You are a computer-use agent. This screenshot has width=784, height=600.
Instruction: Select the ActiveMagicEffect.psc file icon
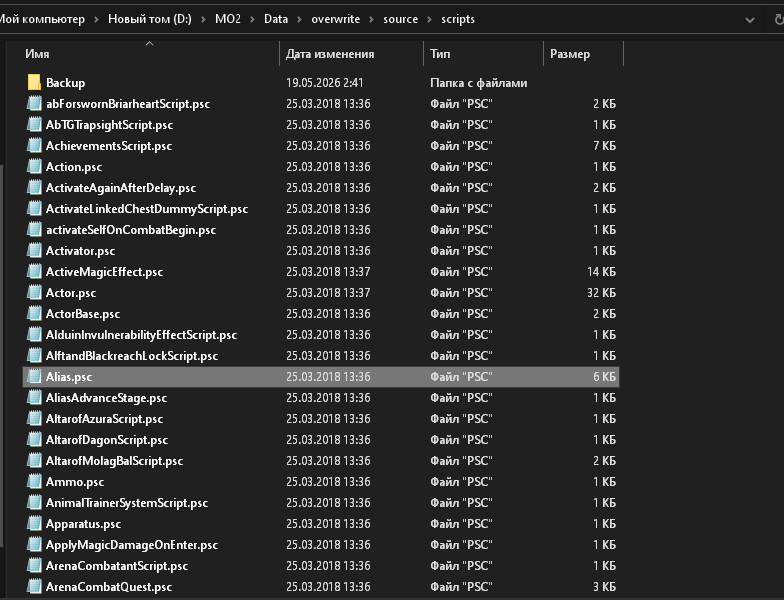point(34,272)
